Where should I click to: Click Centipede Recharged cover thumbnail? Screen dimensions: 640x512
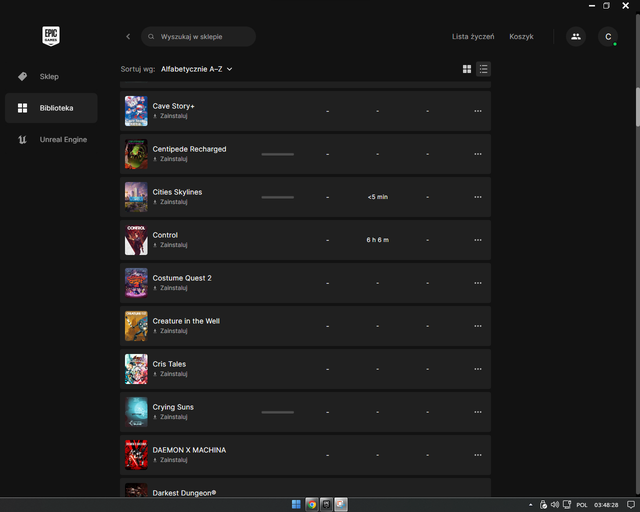point(136,154)
